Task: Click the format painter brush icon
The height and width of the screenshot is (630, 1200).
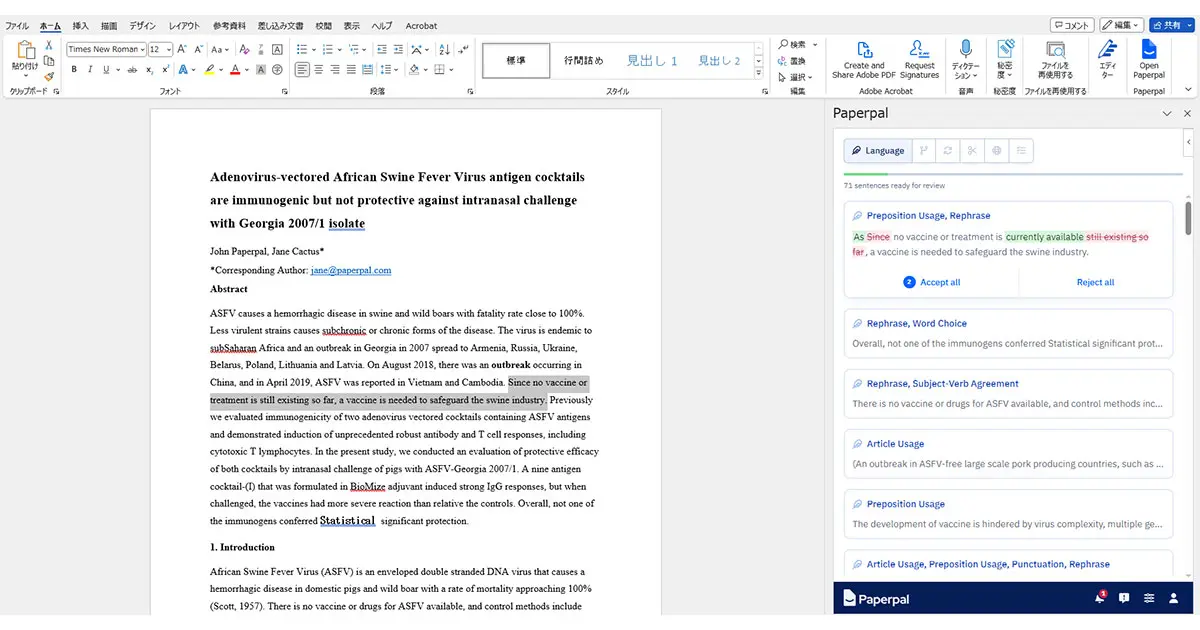Action: pyautogui.click(x=49, y=76)
